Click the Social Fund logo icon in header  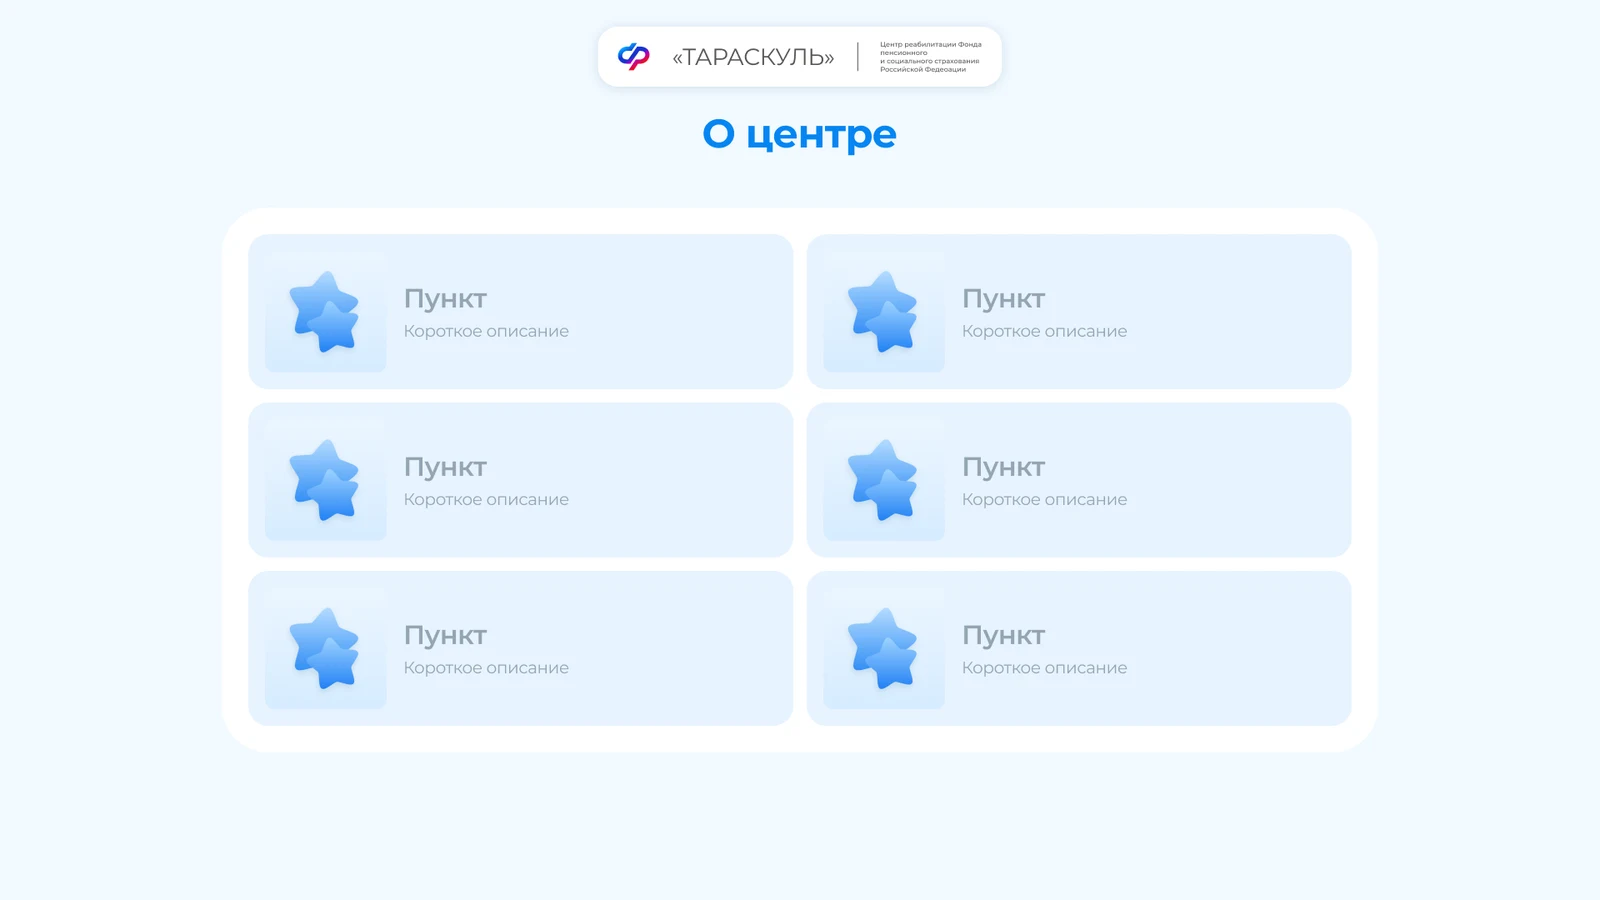tap(634, 57)
